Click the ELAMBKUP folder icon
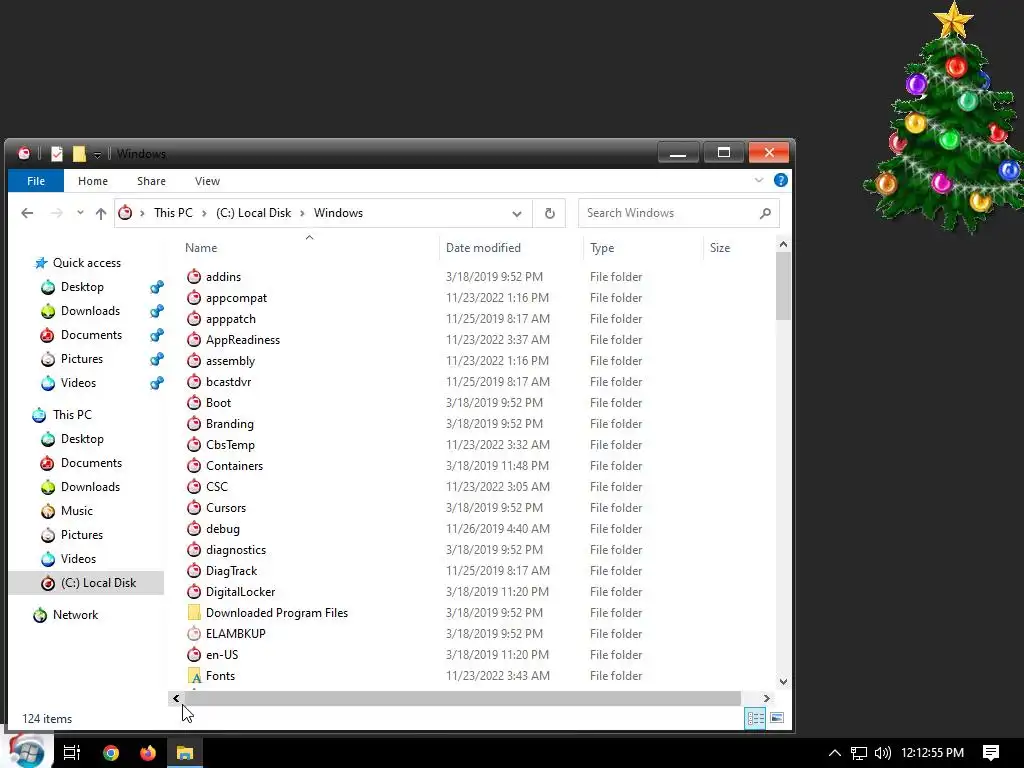 pyautogui.click(x=194, y=633)
